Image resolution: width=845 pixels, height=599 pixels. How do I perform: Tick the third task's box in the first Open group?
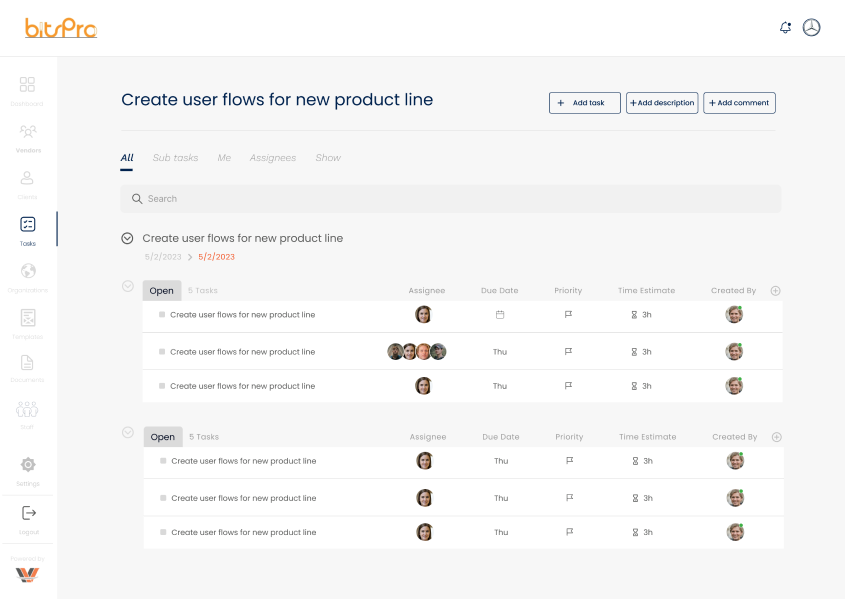click(x=162, y=386)
